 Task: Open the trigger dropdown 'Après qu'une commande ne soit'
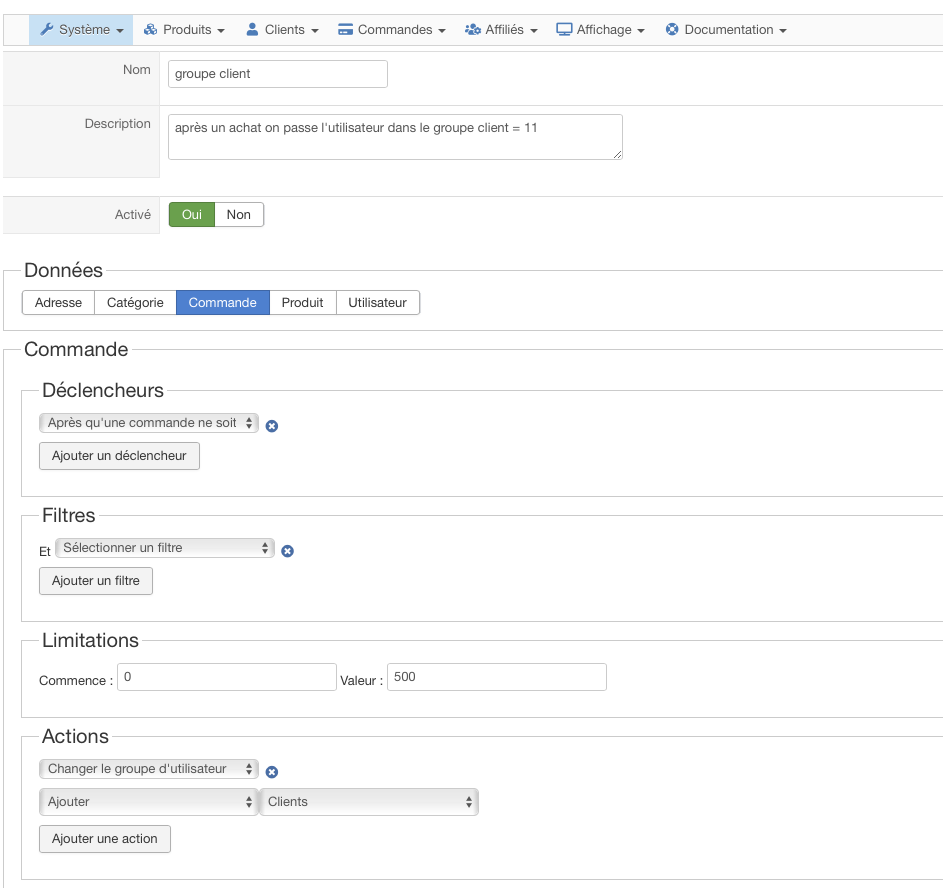(149, 423)
